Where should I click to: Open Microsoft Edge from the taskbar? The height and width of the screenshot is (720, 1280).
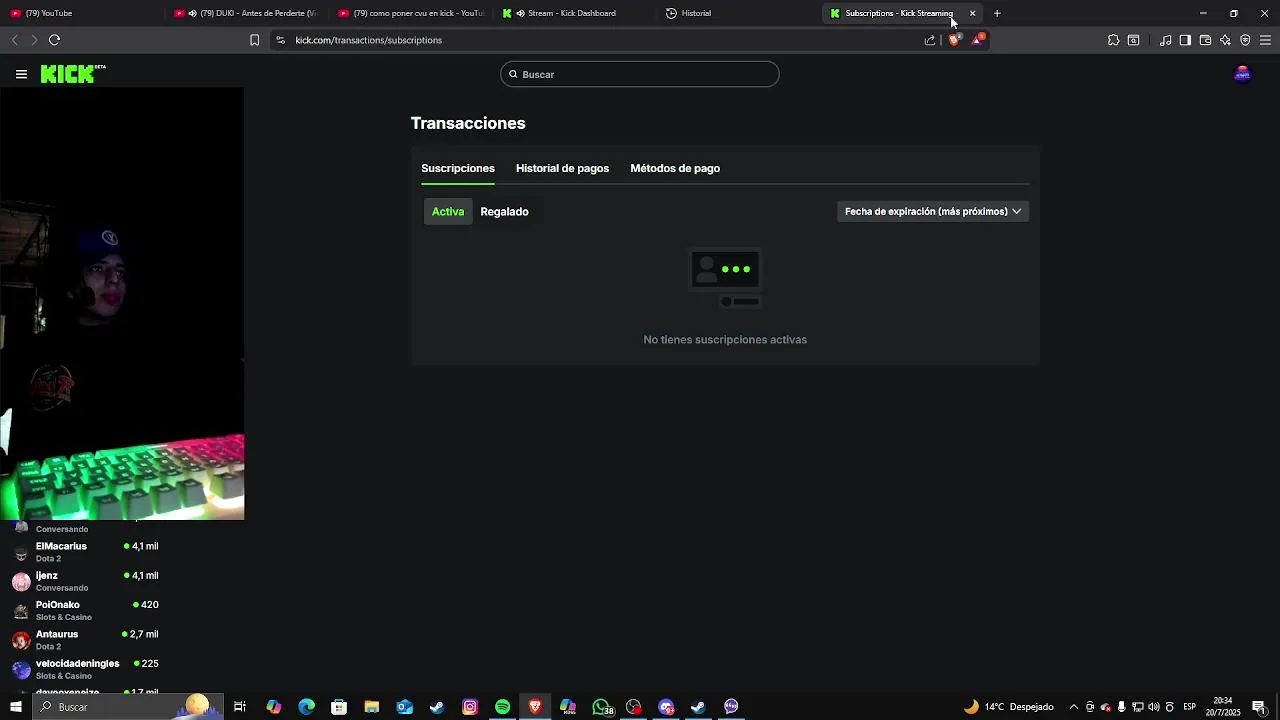(306, 707)
